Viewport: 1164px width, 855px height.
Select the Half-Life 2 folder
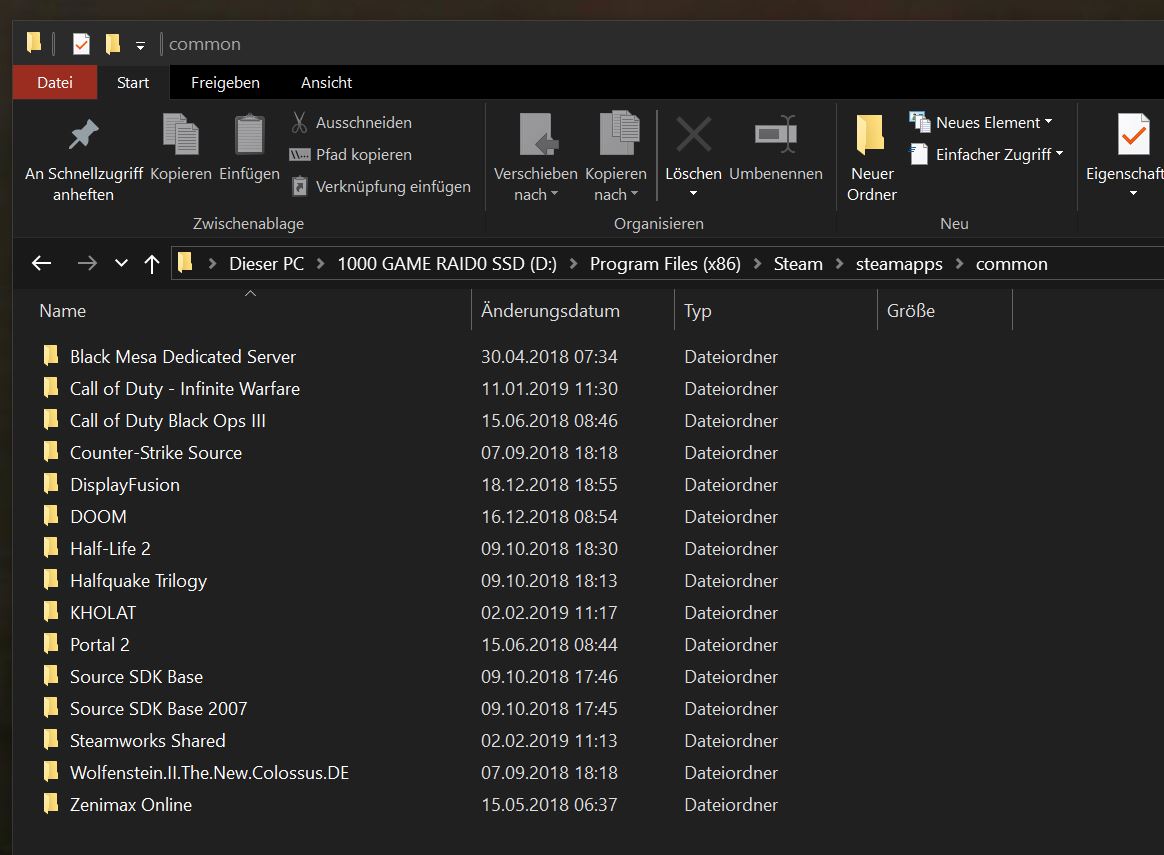click(110, 548)
